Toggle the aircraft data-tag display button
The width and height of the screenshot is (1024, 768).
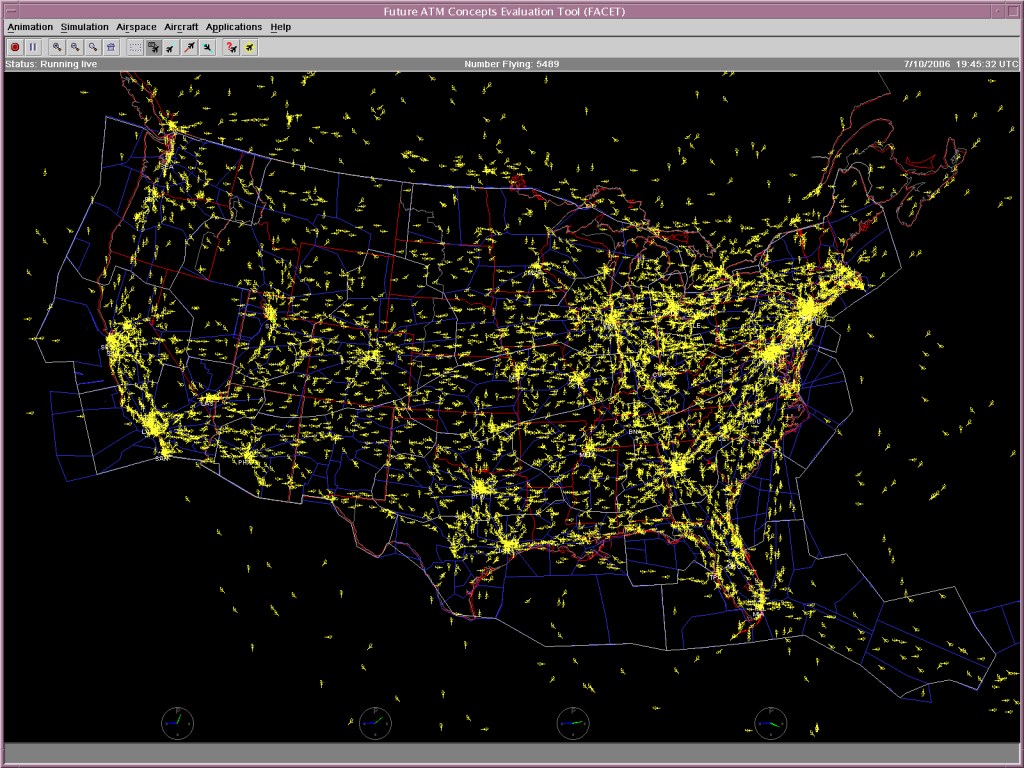(153, 47)
